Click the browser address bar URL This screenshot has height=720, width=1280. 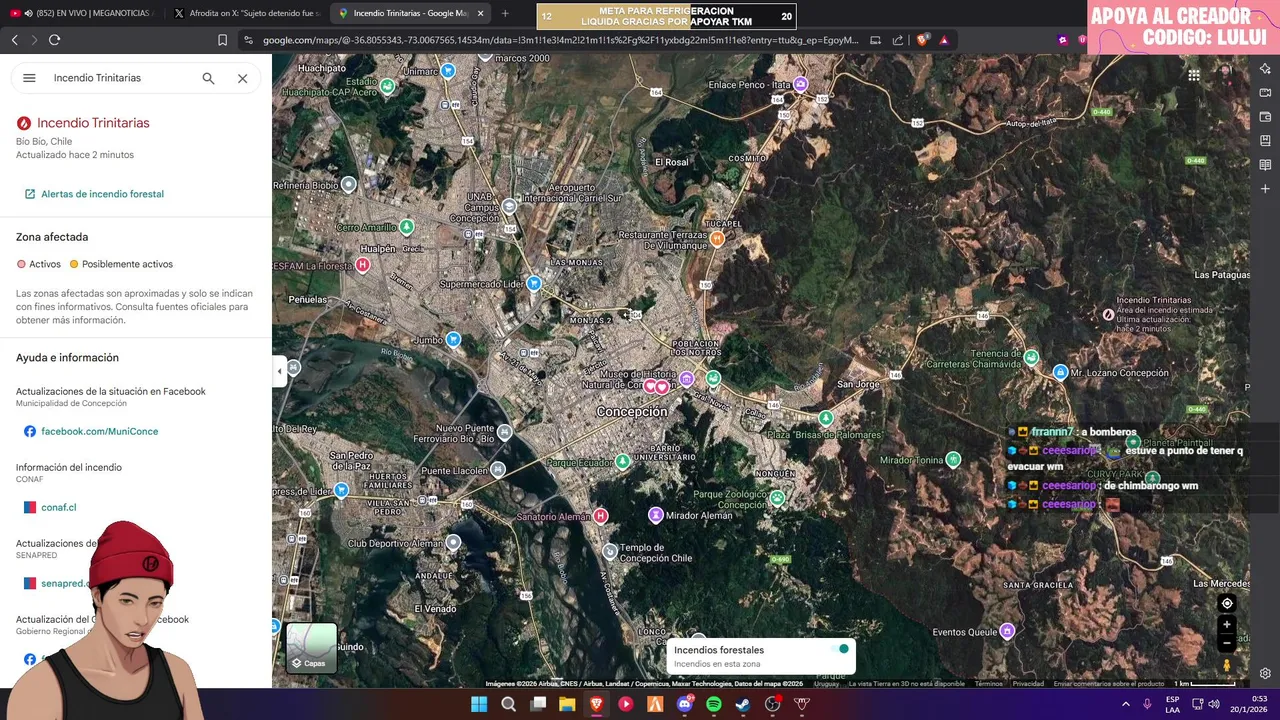(560, 40)
